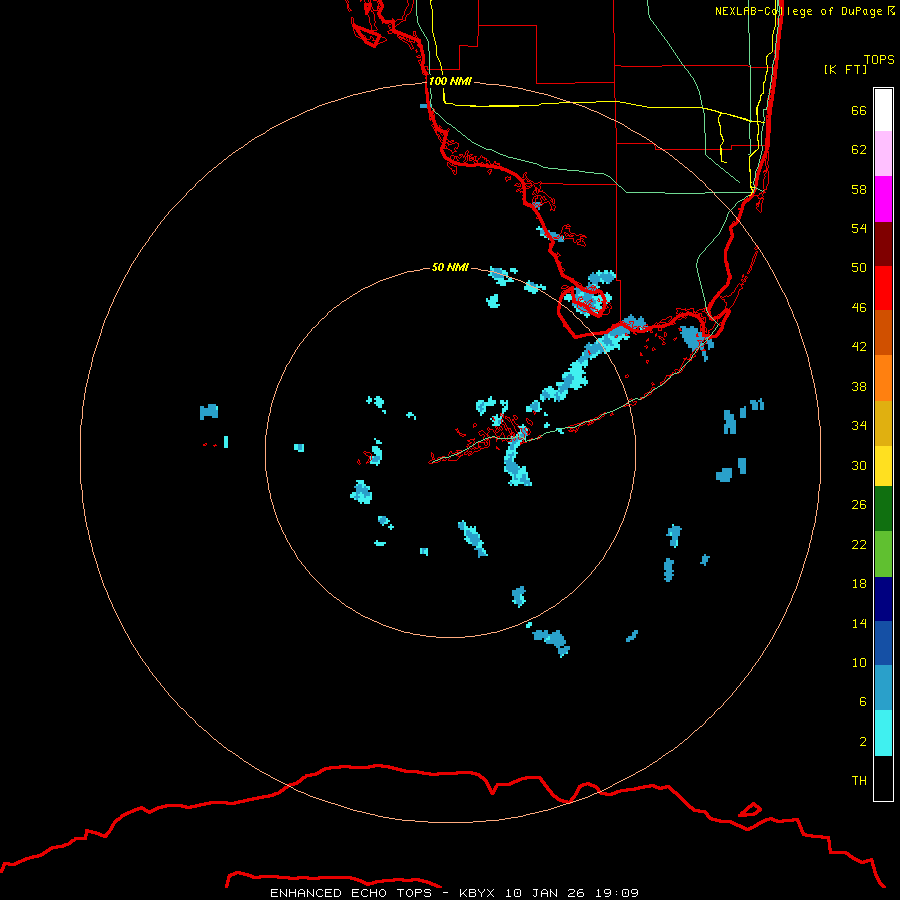Click the '10 JAN 26' date text
The width and height of the screenshot is (900, 900).
point(545,893)
